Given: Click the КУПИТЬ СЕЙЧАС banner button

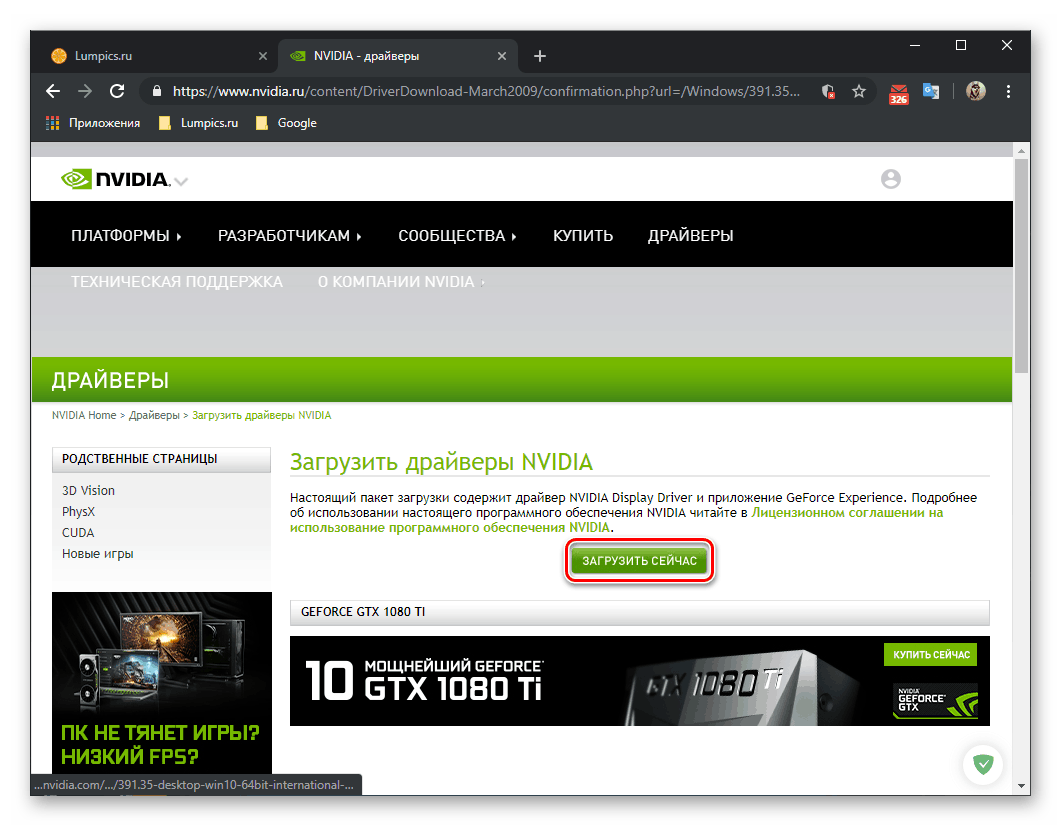Looking at the screenshot, I should point(930,654).
